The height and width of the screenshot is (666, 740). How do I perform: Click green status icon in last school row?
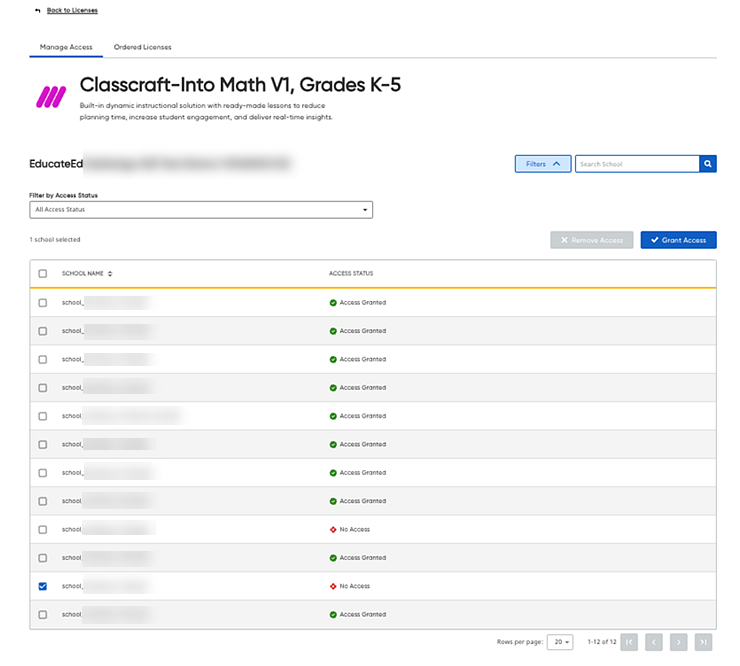point(333,615)
